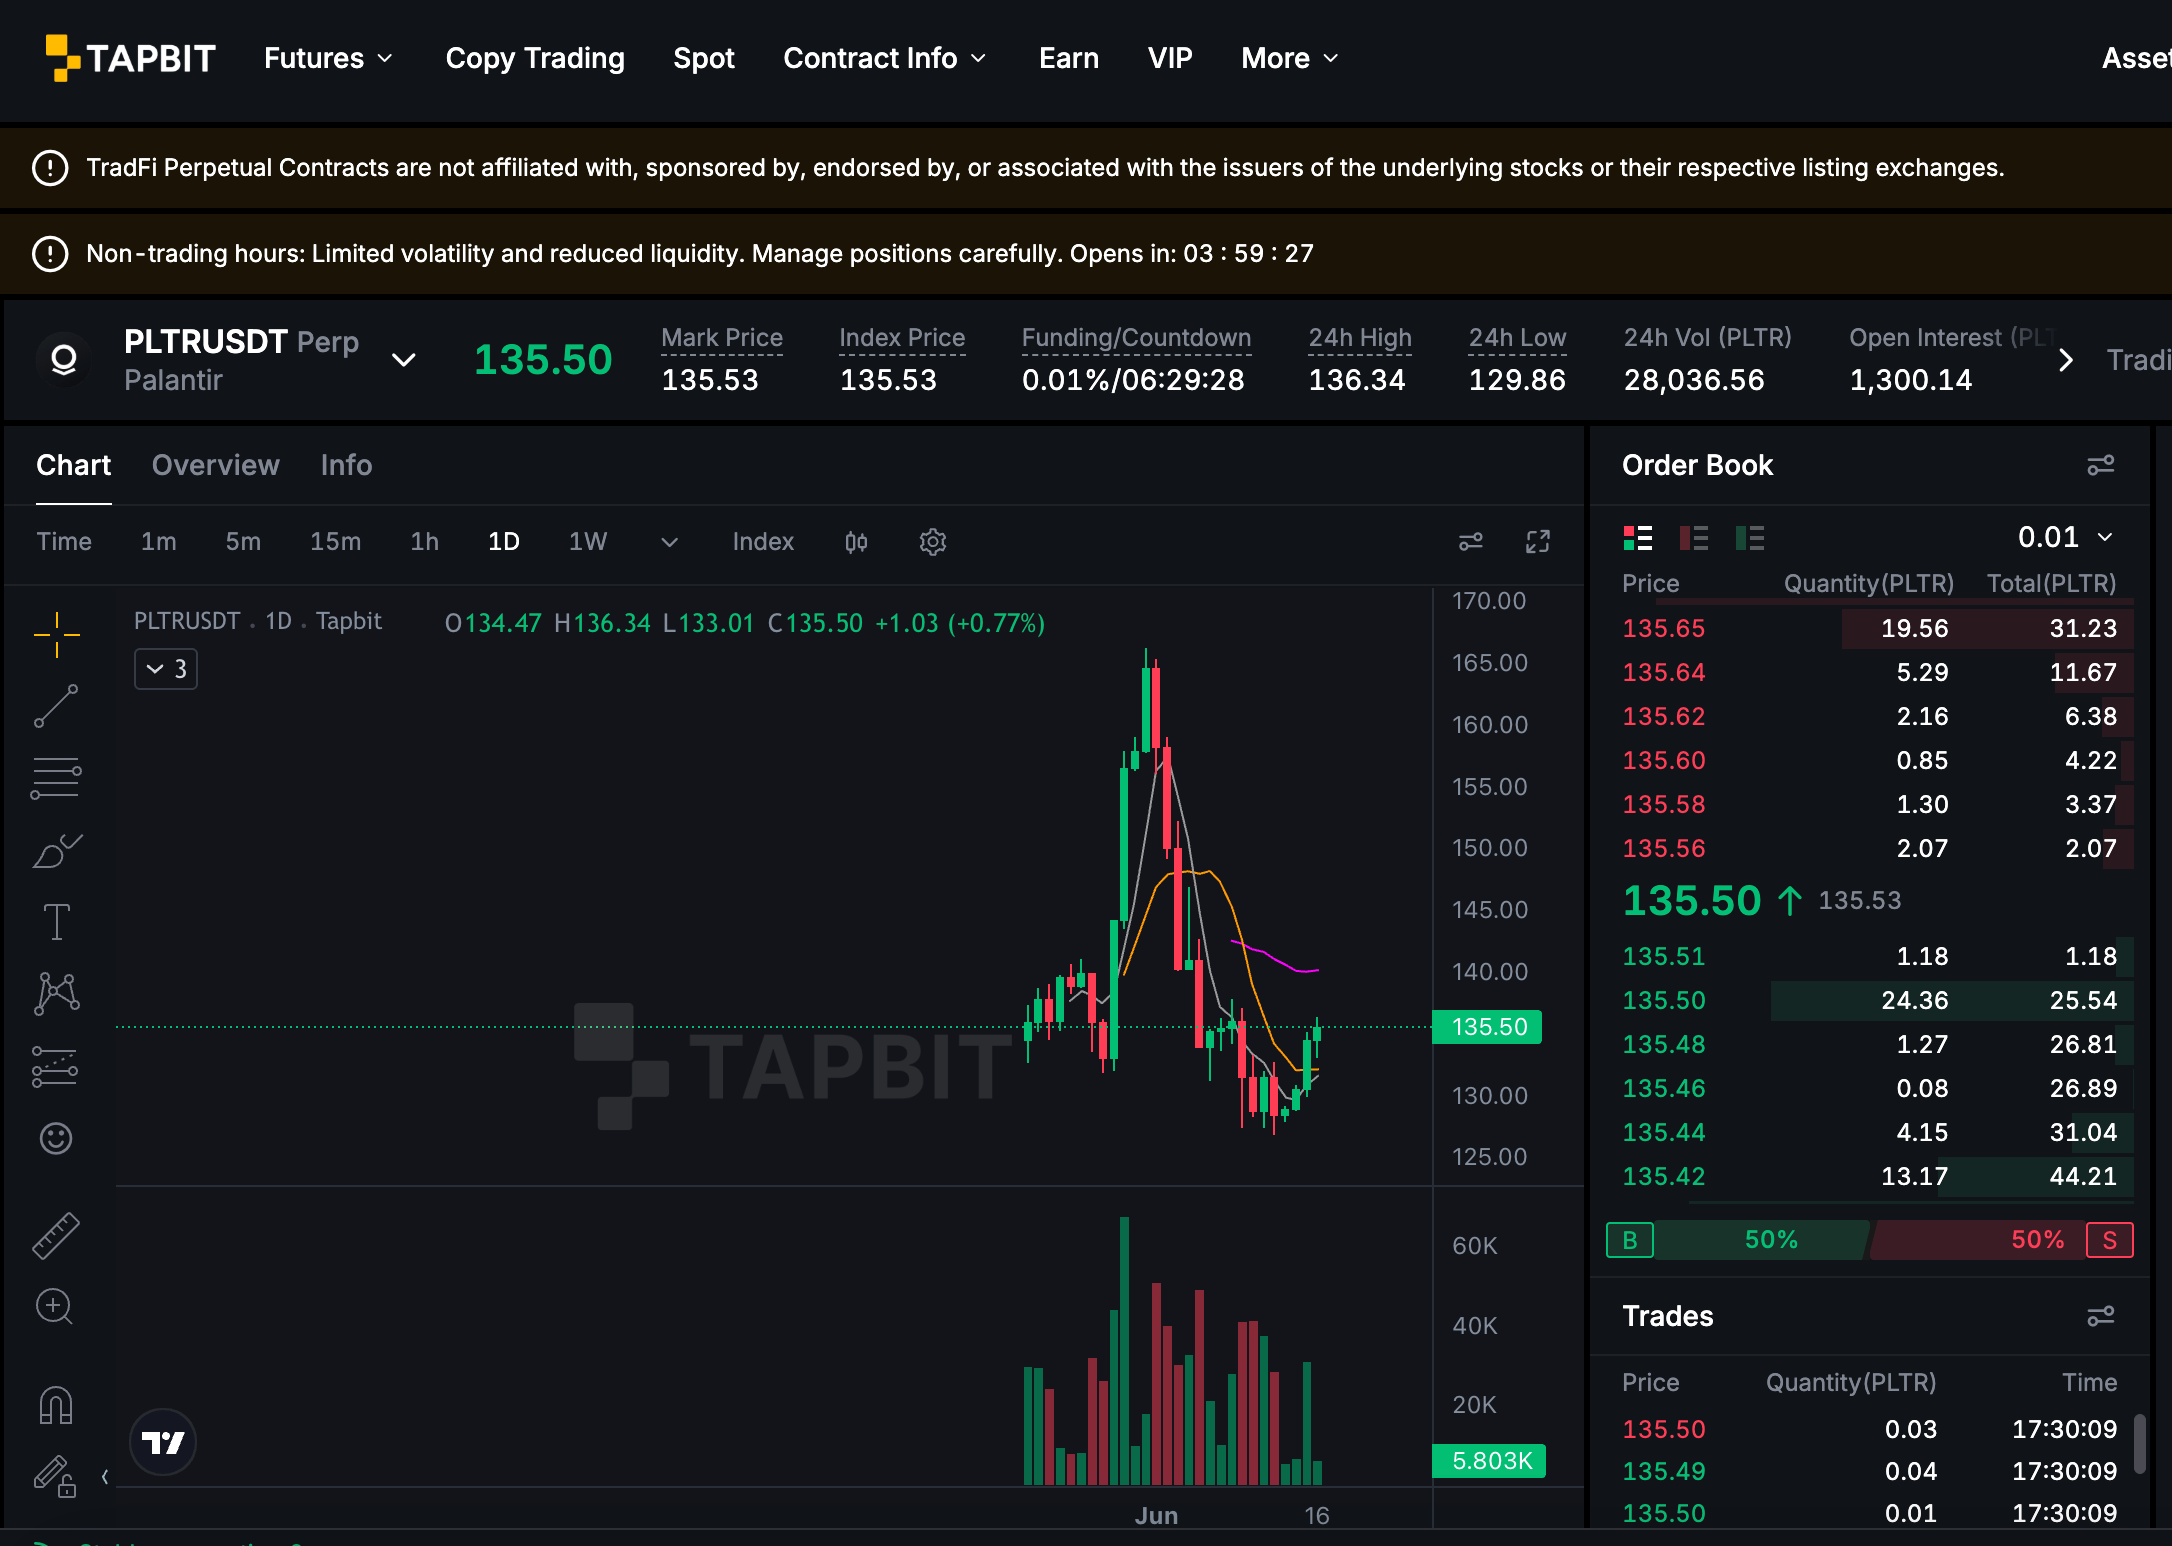Click the green B buy ratio button
The width and height of the screenshot is (2172, 1546).
(1630, 1240)
